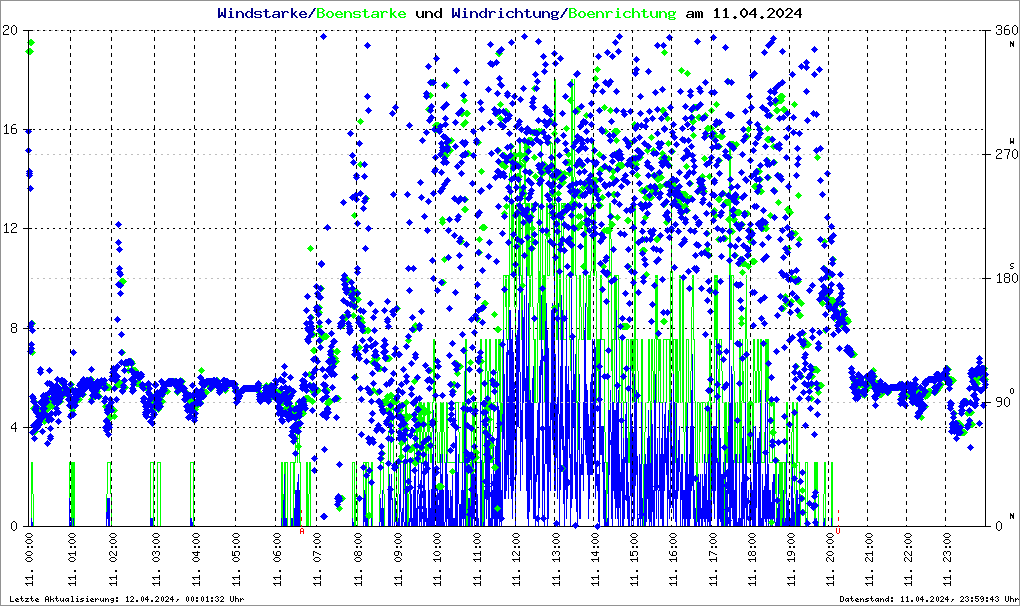Image resolution: width=1020 pixels, height=606 pixels.
Task: Click the '11. 00:00' time axis label
Action: point(29,560)
